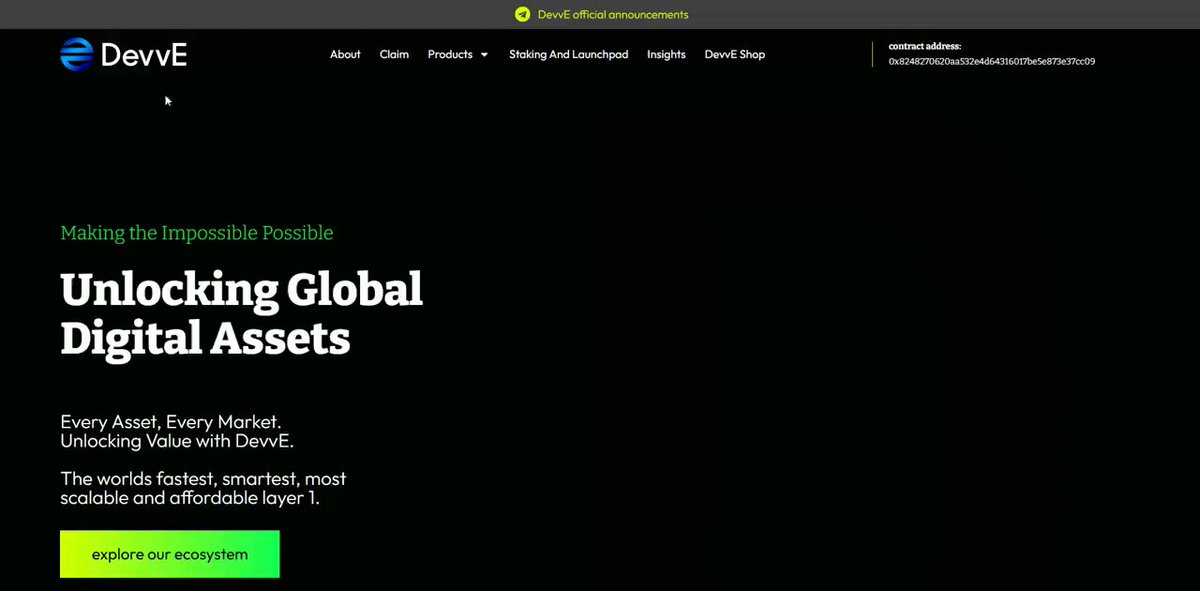1200x591 pixels.
Task: Go to the Claim page
Action: [394, 54]
